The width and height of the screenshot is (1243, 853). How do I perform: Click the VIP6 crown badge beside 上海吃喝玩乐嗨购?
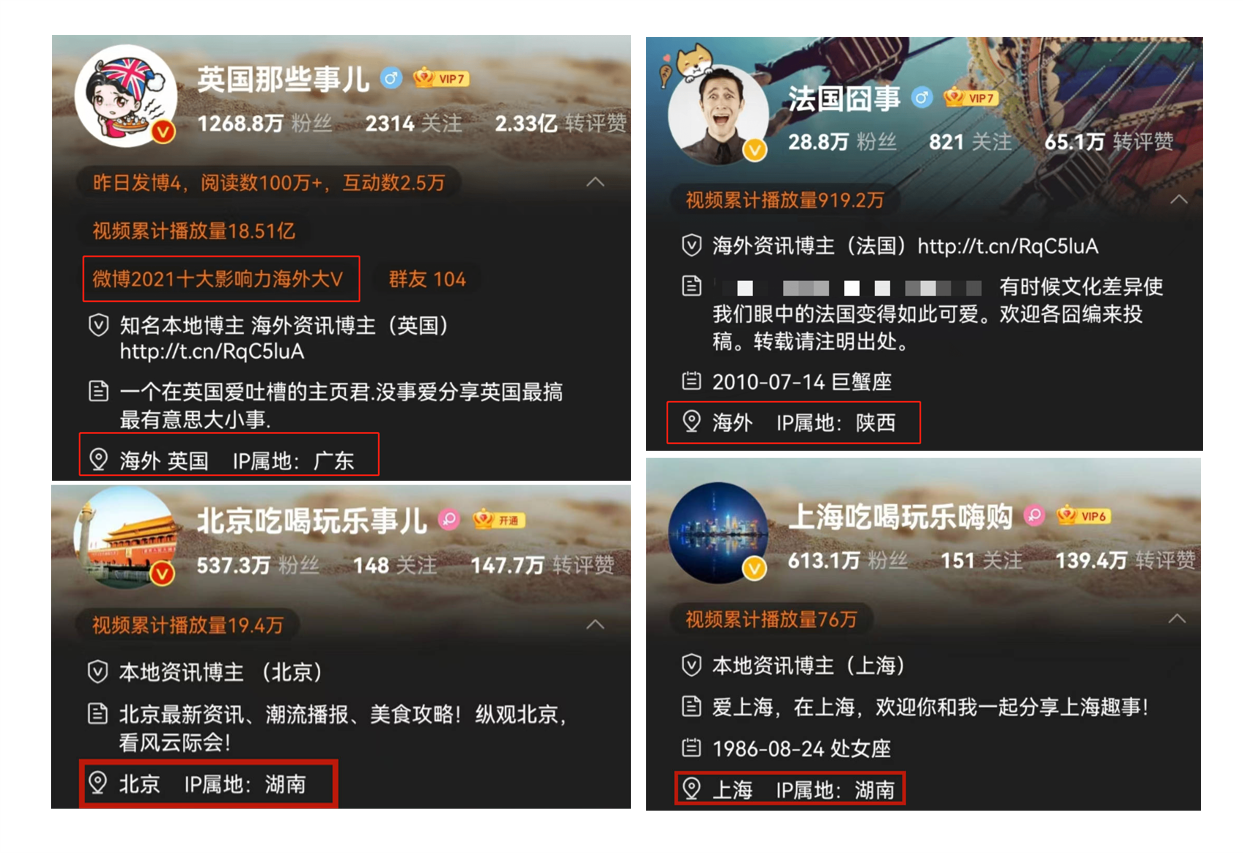pos(1083,516)
